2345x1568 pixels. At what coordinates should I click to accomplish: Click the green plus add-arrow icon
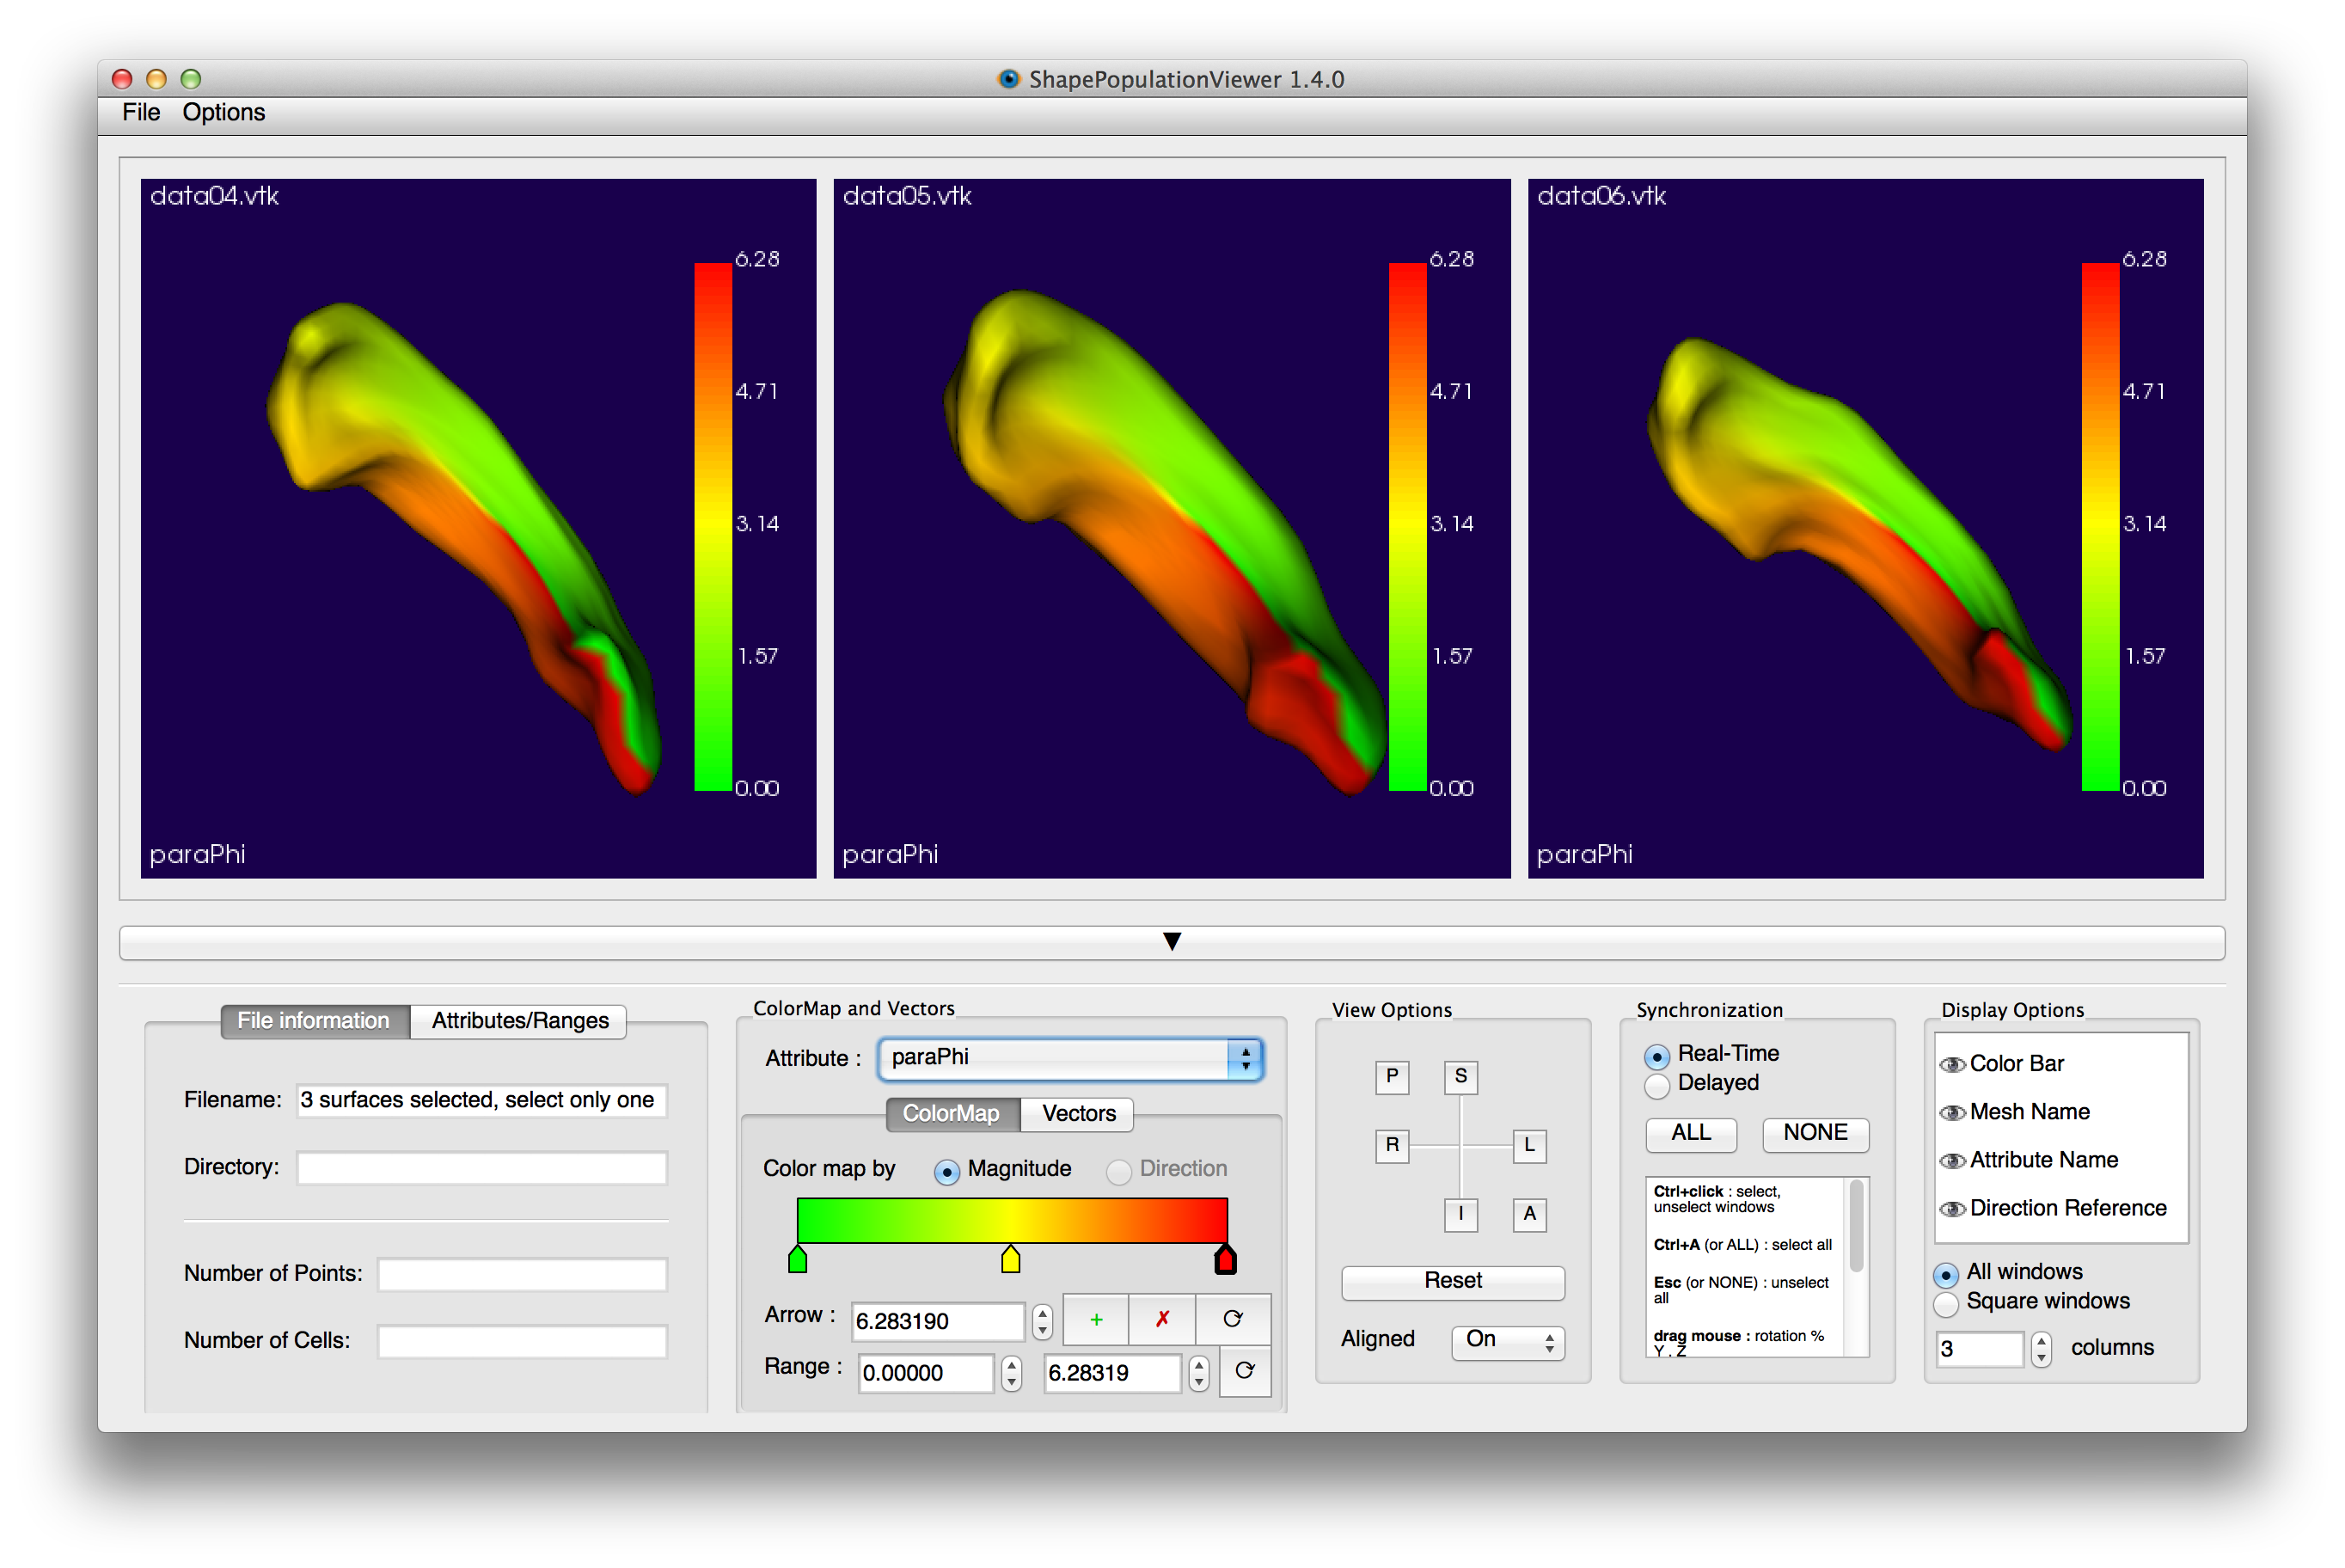(x=1095, y=1320)
